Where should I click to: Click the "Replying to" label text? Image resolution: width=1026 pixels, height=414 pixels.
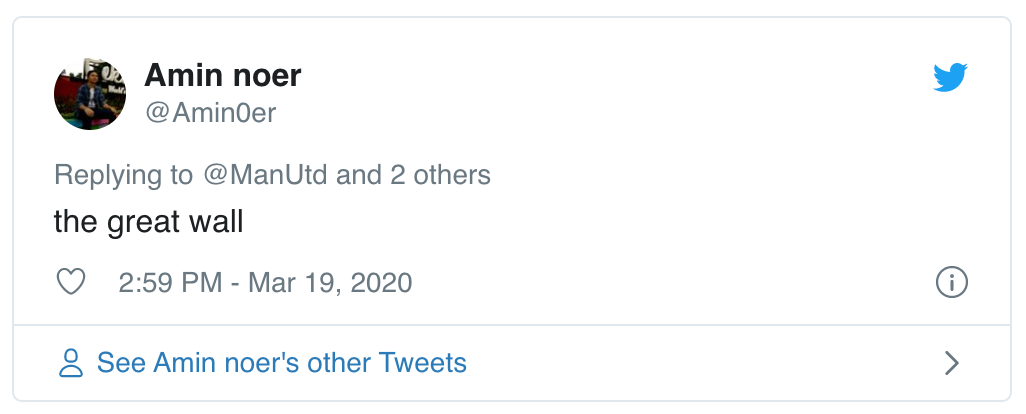(123, 176)
